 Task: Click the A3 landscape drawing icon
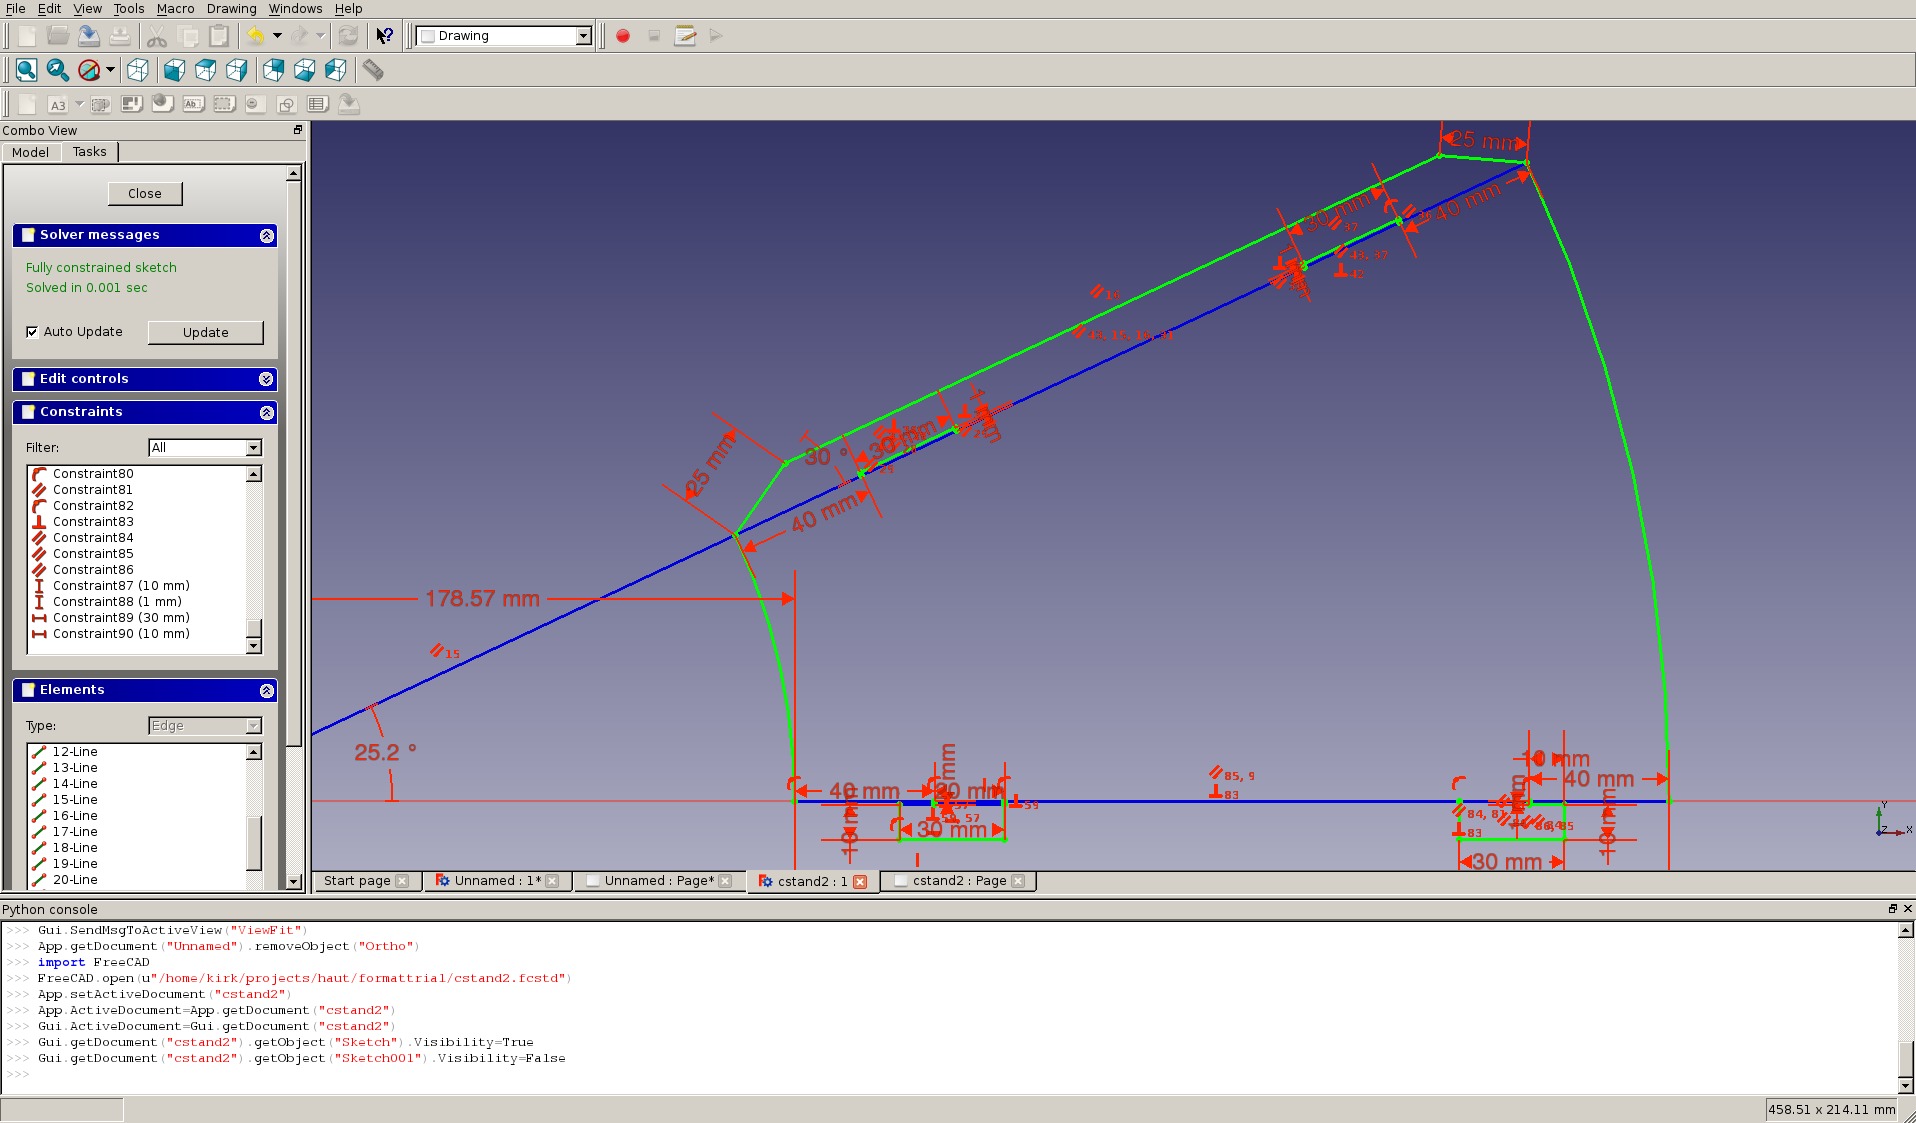pos(58,104)
